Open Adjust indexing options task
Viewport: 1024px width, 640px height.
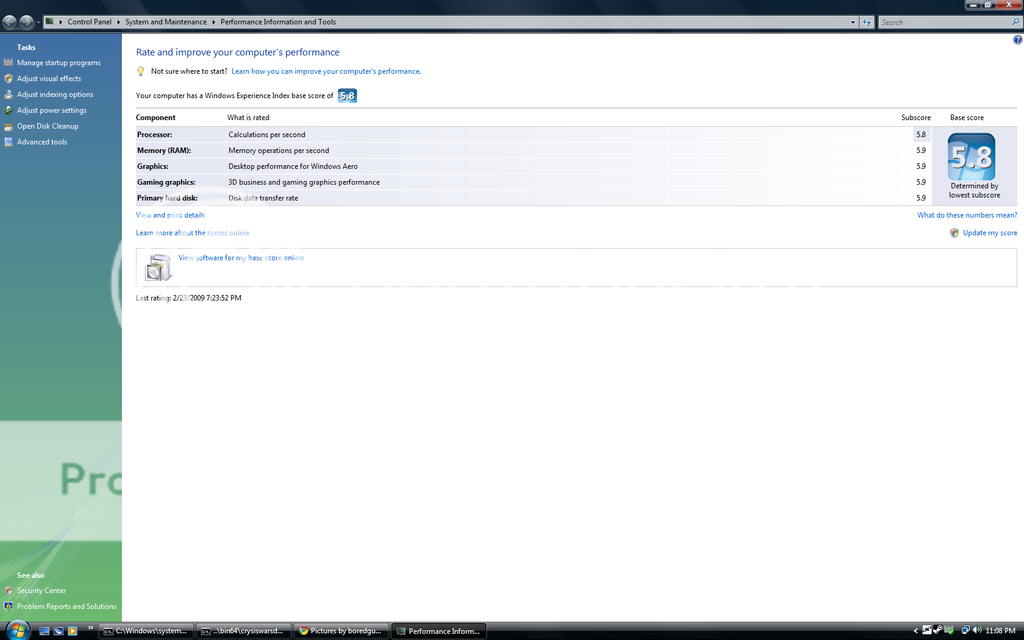tap(55, 94)
